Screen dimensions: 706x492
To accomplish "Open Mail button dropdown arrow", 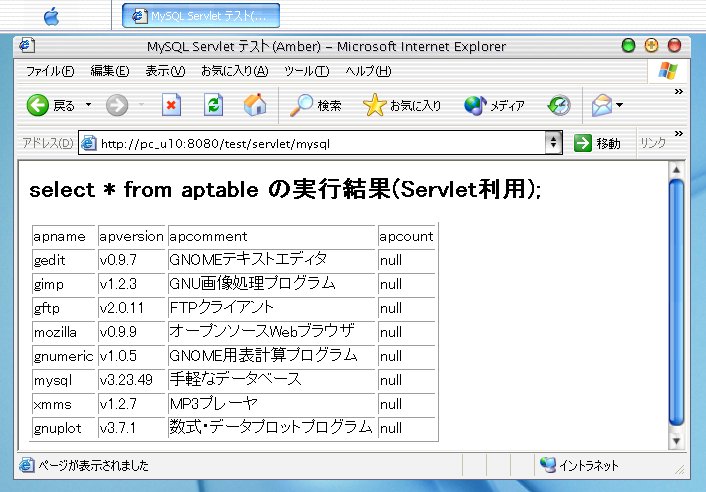I will pyautogui.click(x=620, y=105).
